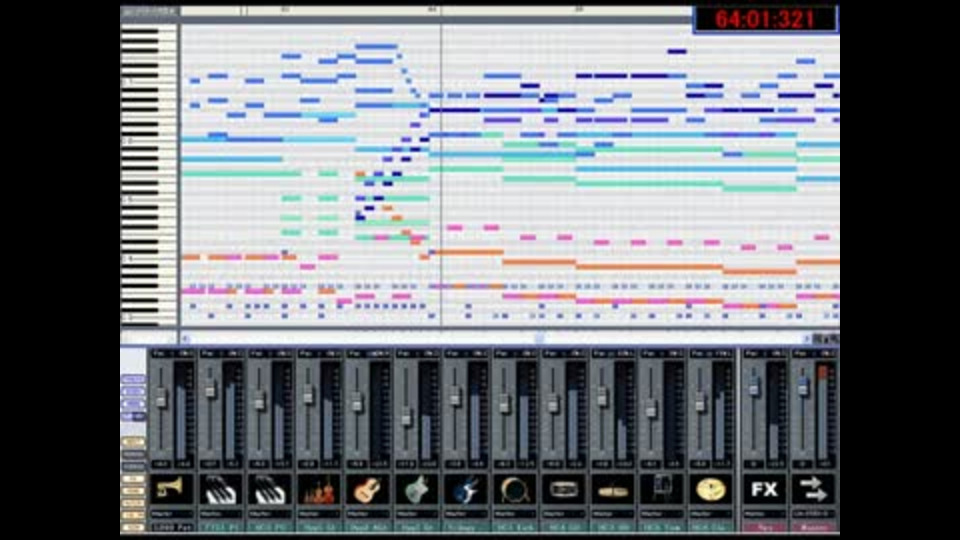Screen dimensions: 960x540
Task: Open the output routing dropdown under the acoustic guitar
Action: tap(368, 514)
